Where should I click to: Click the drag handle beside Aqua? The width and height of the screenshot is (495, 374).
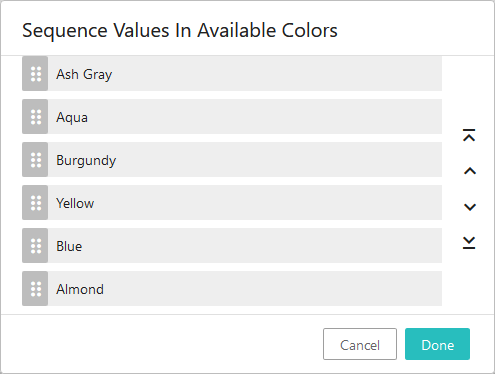35,117
